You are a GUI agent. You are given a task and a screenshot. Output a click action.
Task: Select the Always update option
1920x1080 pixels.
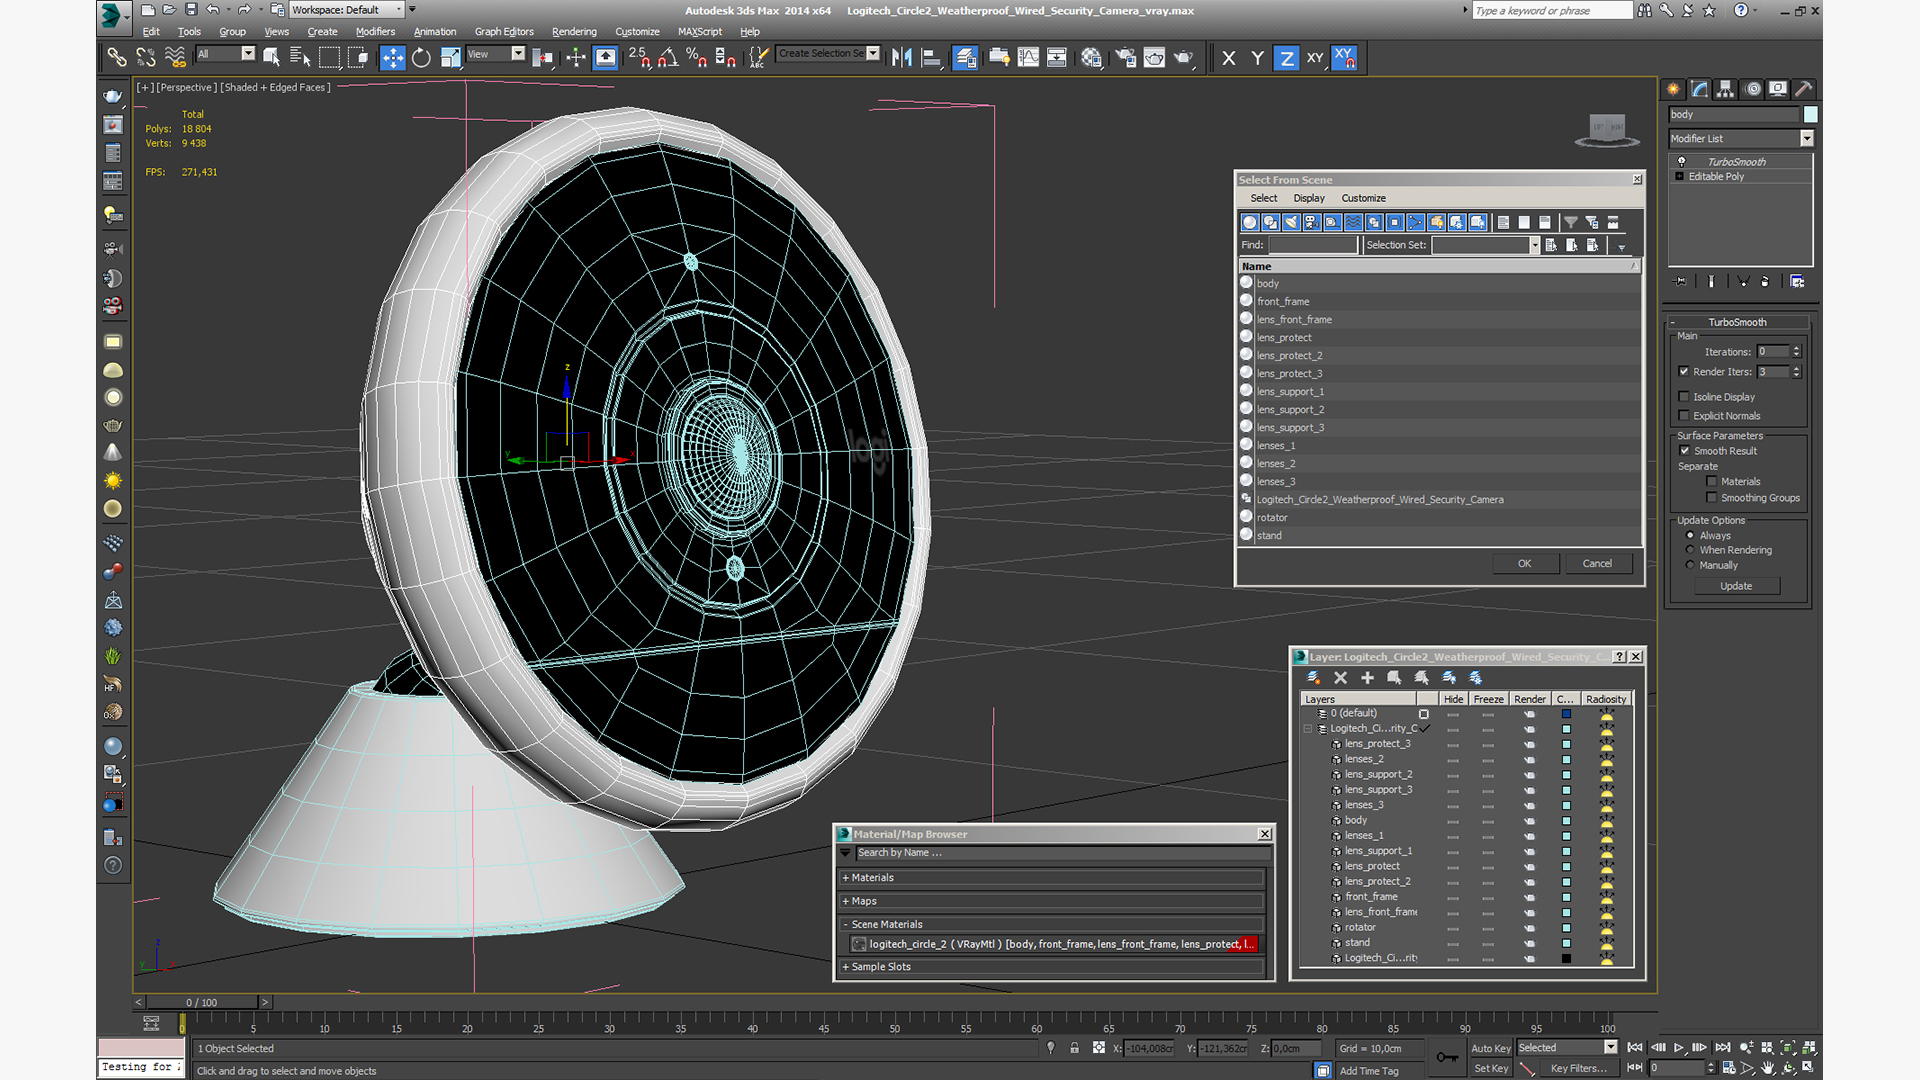point(1690,536)
